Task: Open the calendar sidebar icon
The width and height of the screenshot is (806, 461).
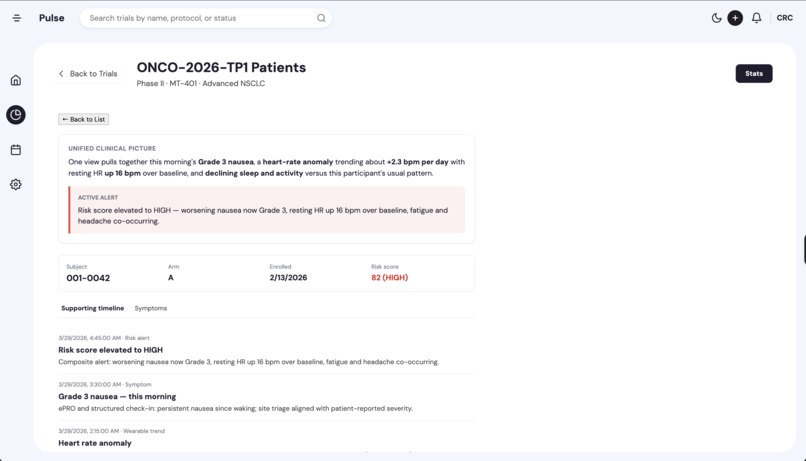Action: (16, 150)
